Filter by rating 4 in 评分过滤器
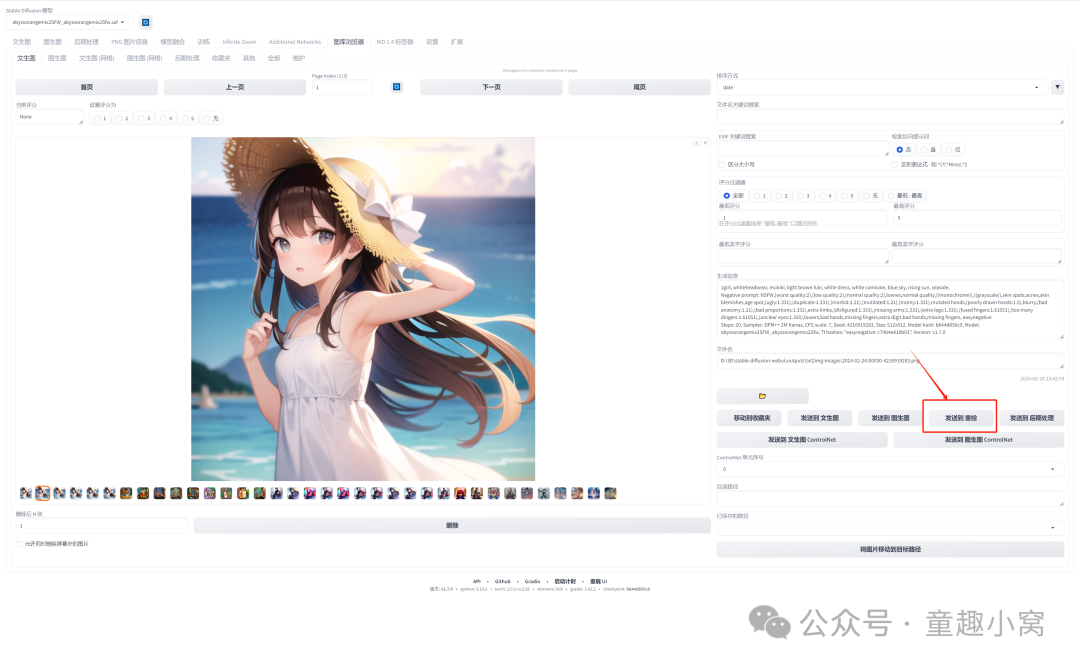1080x667 pixels. 825,196
